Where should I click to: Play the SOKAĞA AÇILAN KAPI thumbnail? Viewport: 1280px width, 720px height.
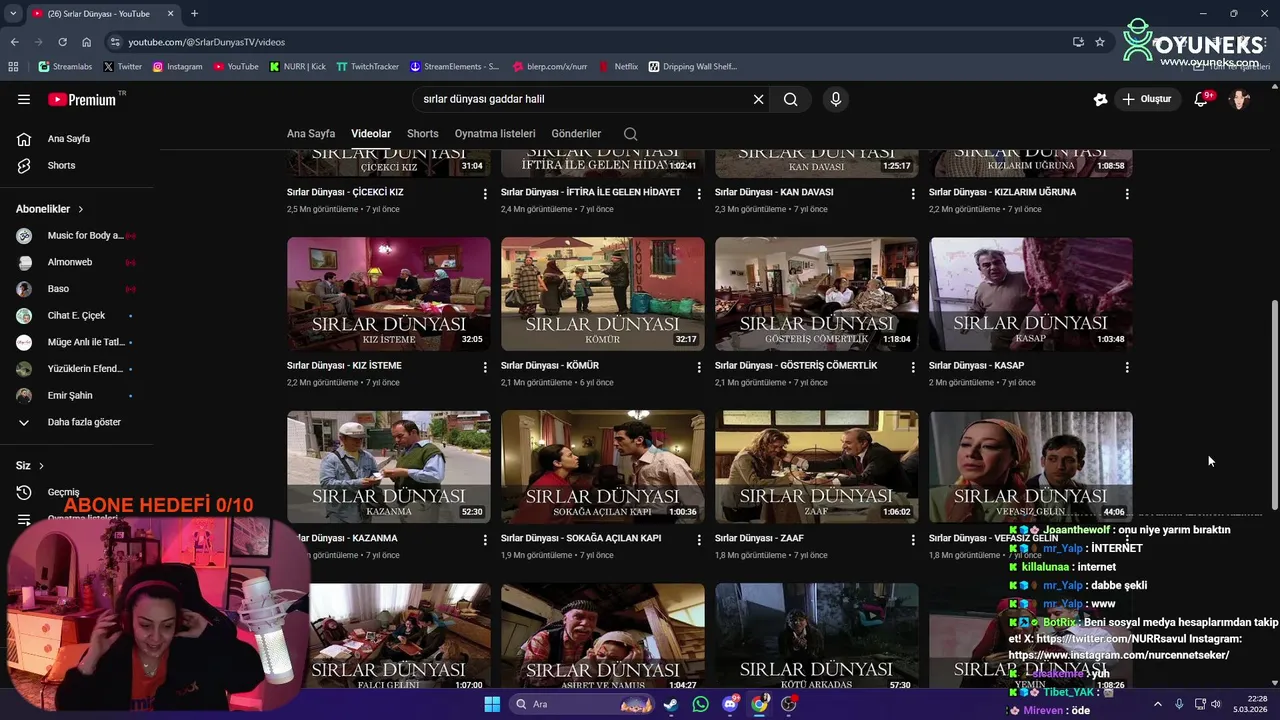coord(603,467)
